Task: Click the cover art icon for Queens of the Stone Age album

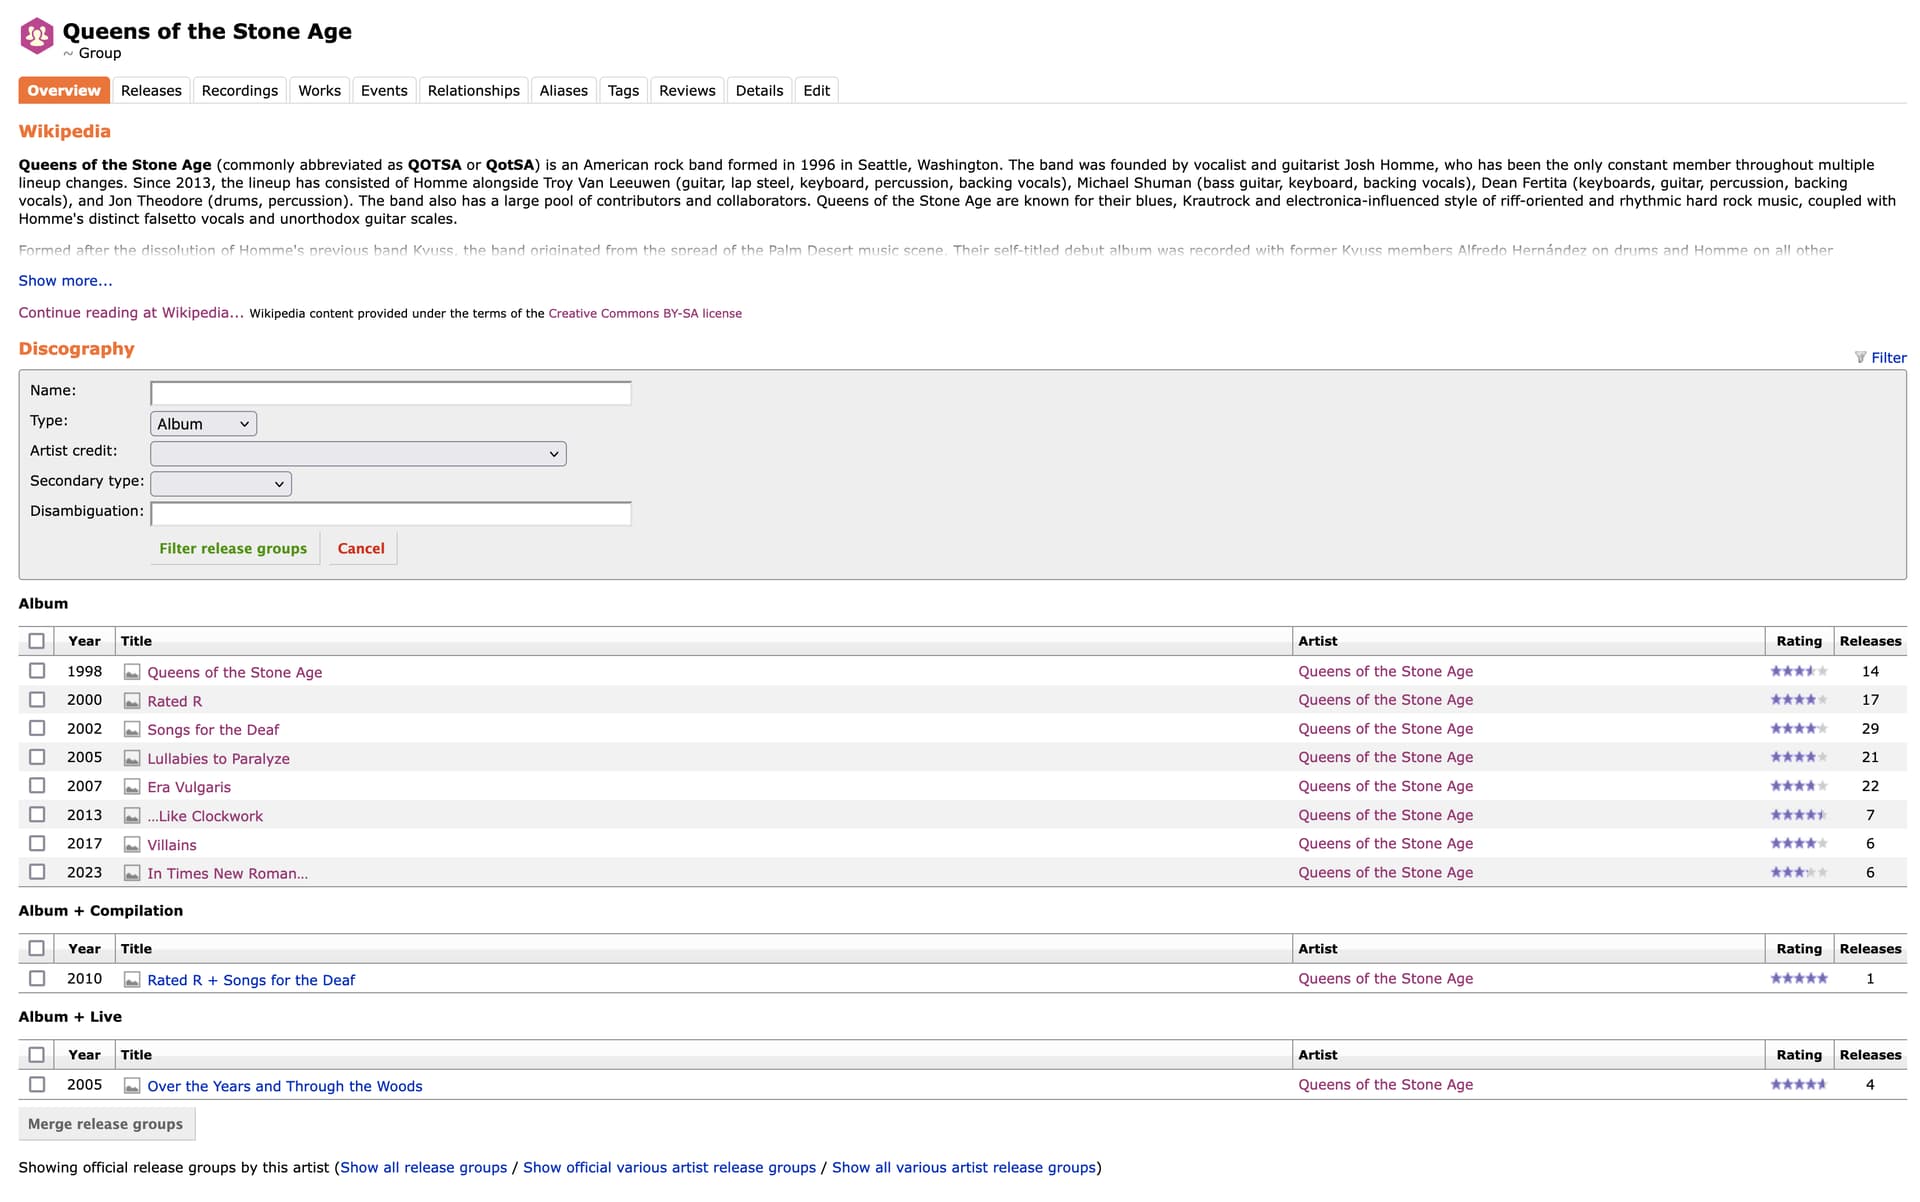Action: point(132,672)
